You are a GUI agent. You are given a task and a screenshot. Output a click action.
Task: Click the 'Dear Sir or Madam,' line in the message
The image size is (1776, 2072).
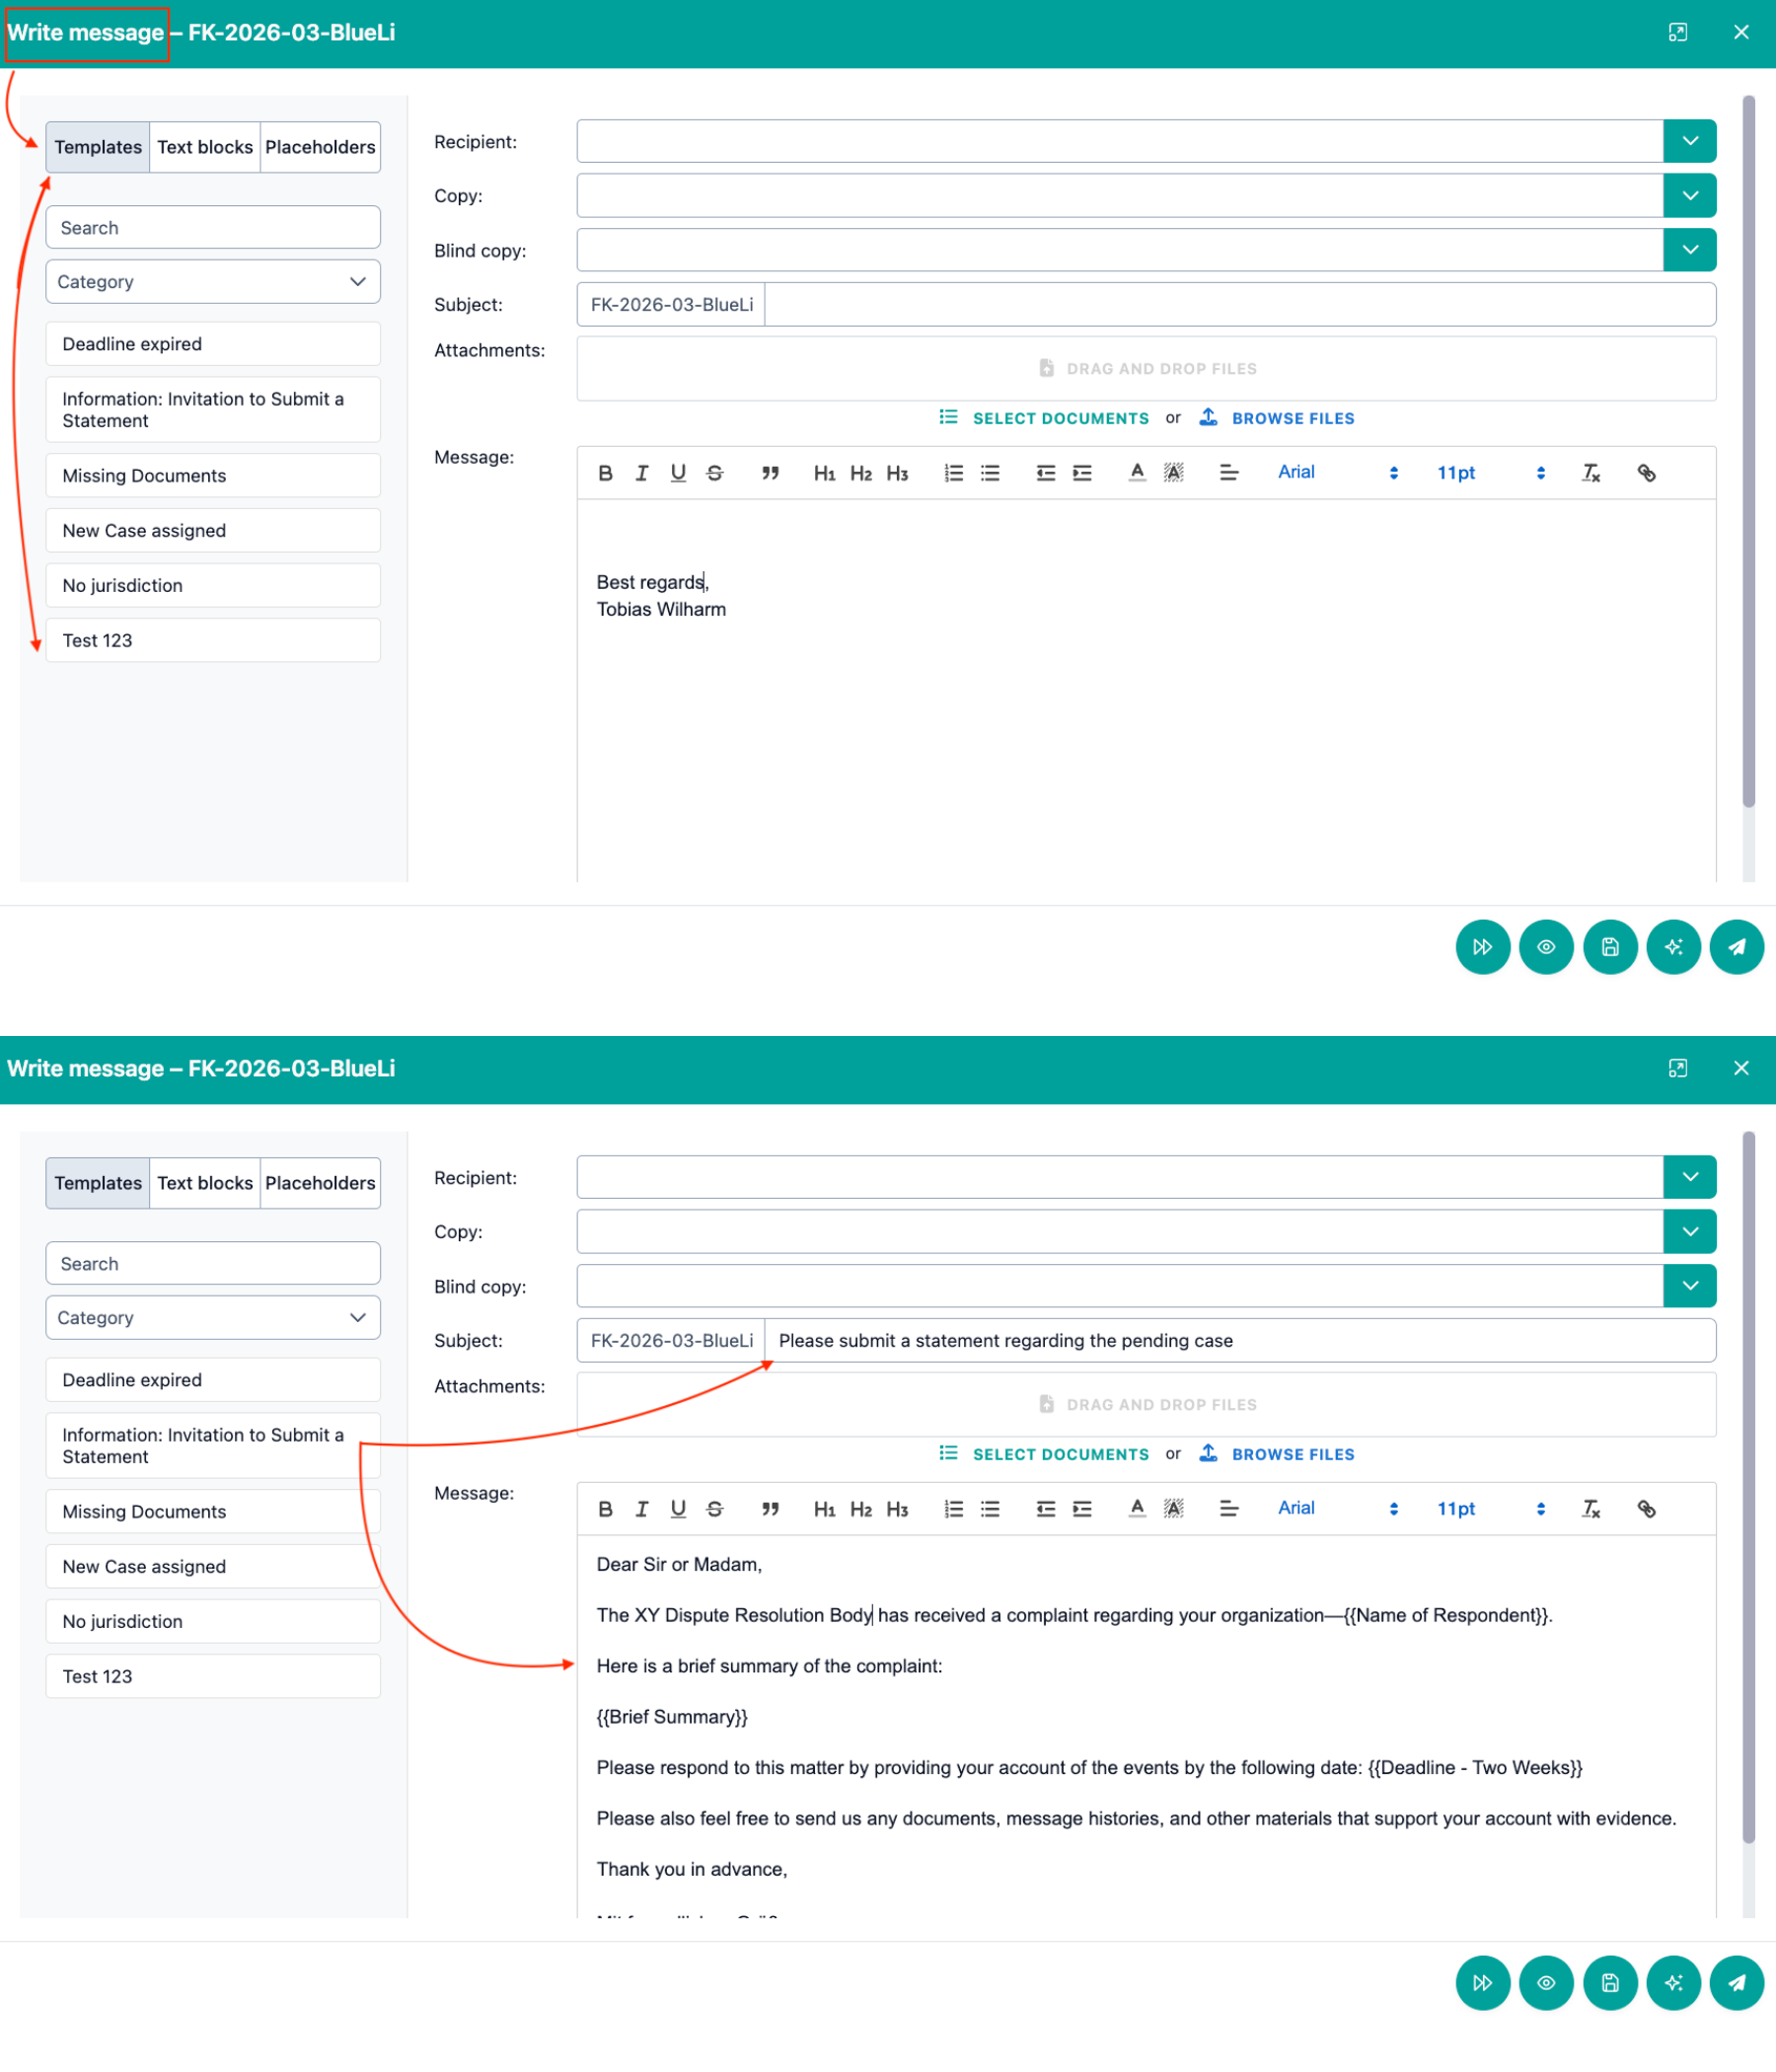pos(679,1565)
